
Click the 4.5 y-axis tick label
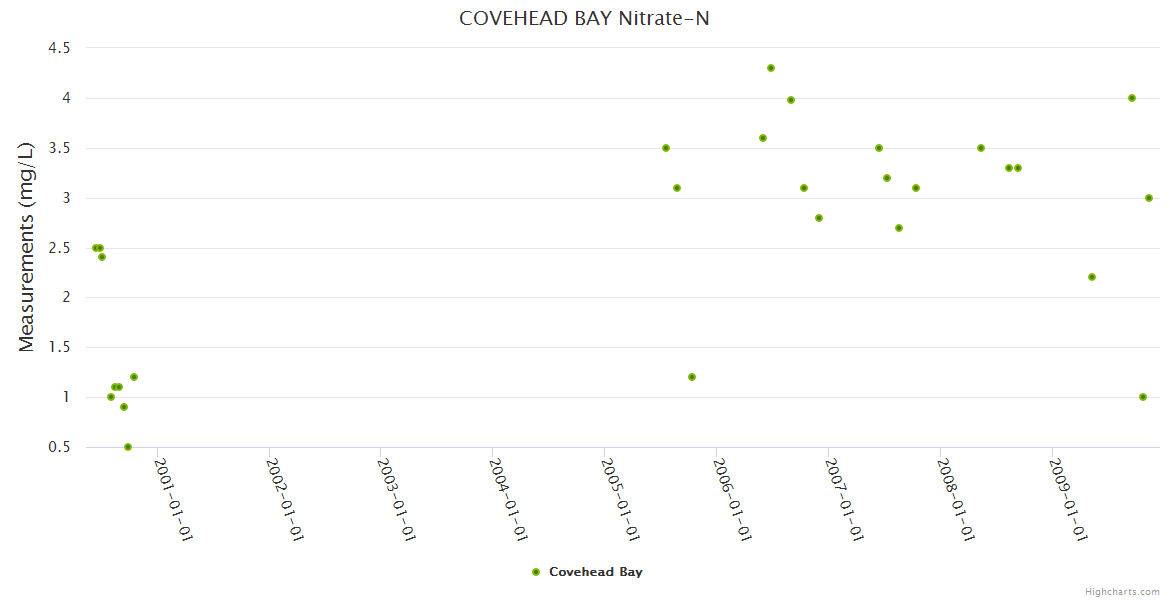tap(59, 48)
